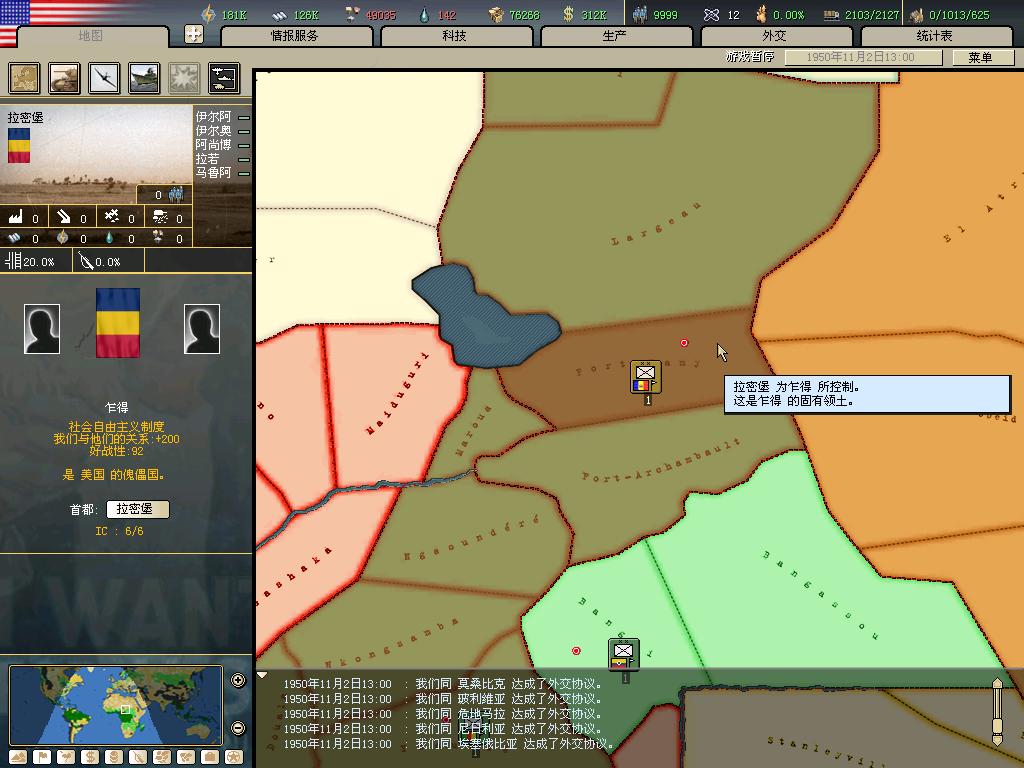1024x768 pixels.
Task: Select the partisan map mode icon
Action: point(138,757)
